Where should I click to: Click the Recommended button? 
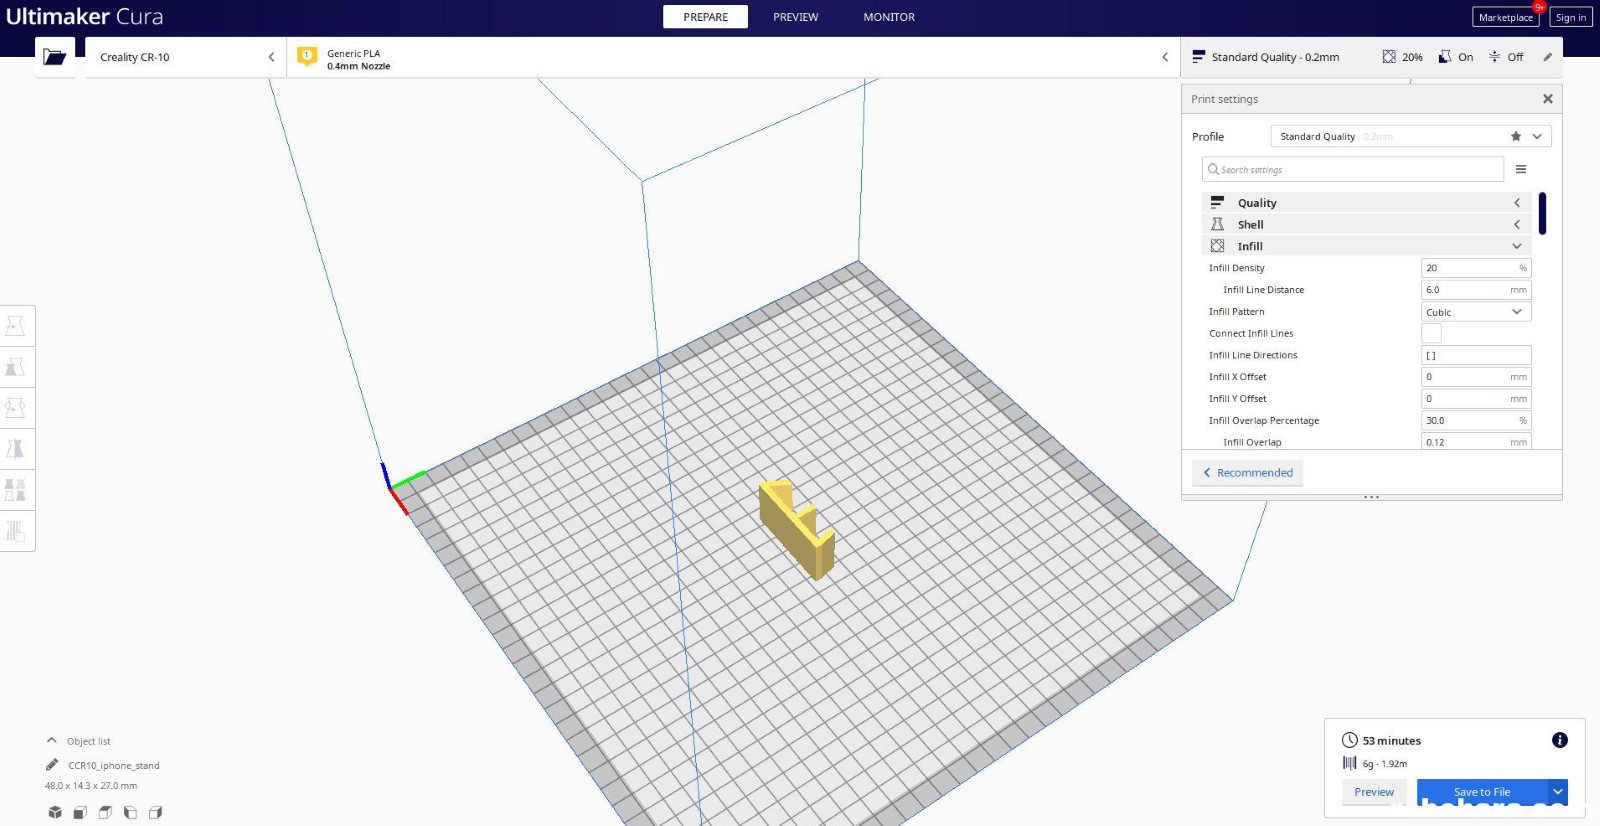pos(1247,473)
